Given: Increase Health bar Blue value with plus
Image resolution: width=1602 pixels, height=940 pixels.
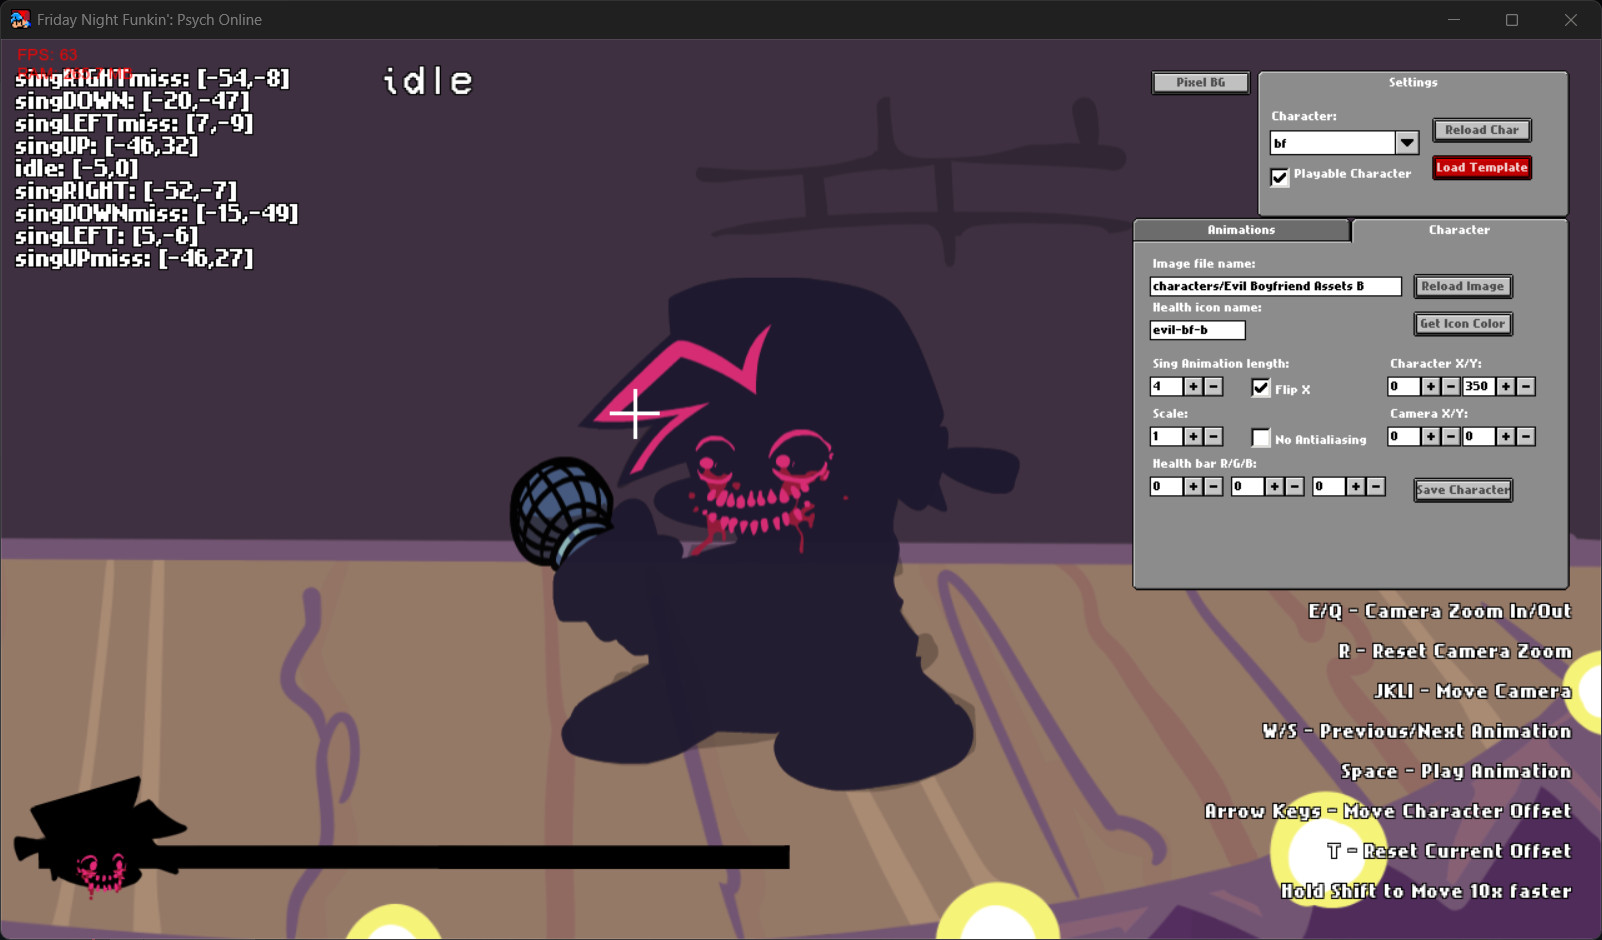Looking at the screenshot, I should click(1355, 486).
